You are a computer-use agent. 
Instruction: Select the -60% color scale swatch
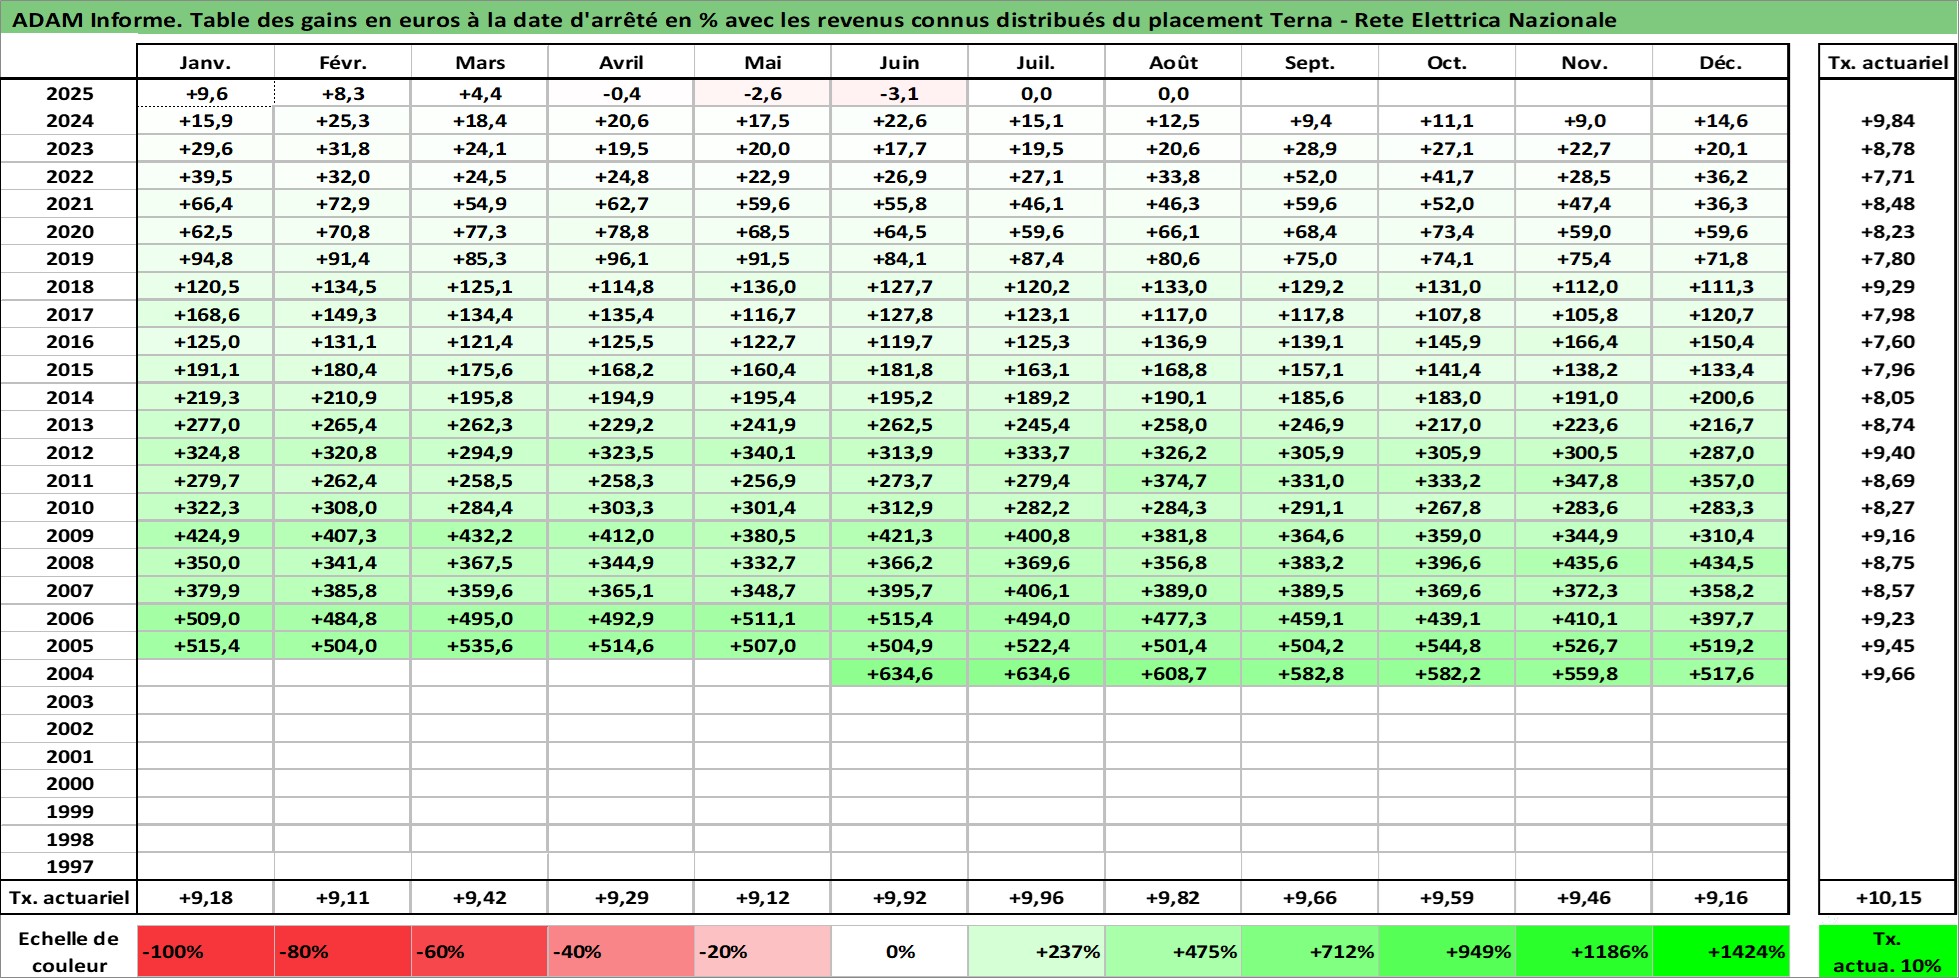(x=480, y=952)
